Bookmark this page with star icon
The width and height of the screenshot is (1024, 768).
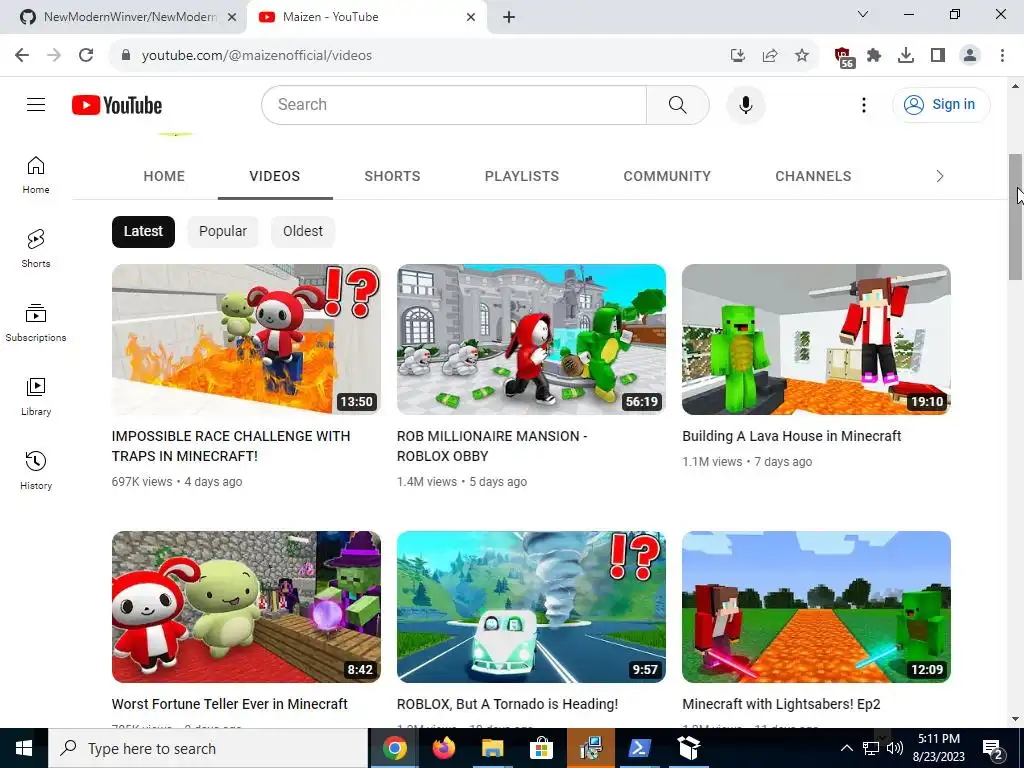802,56
